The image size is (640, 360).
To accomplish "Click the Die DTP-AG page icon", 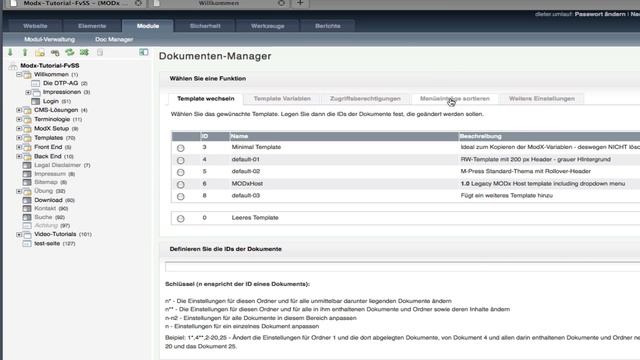I will (x=36, y=83).
